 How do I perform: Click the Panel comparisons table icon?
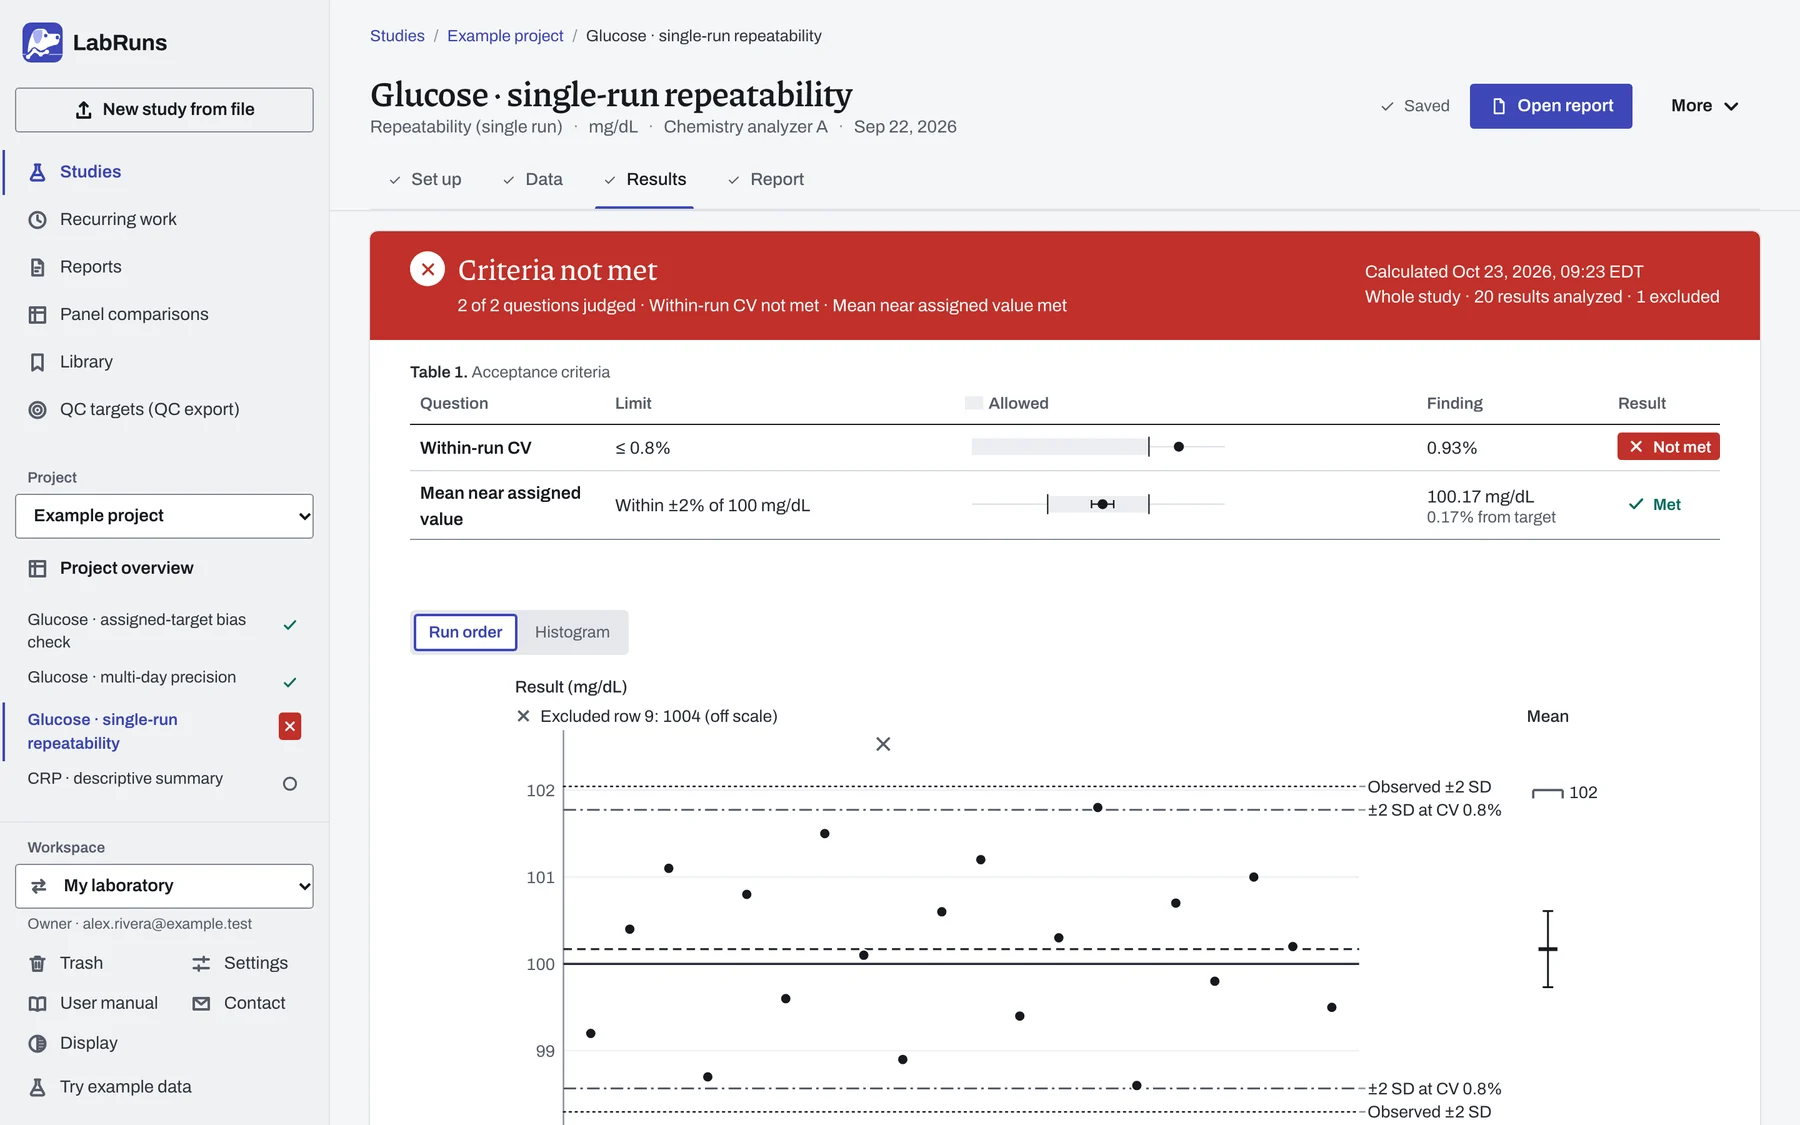pyautogui.click(x=37, y=315)
